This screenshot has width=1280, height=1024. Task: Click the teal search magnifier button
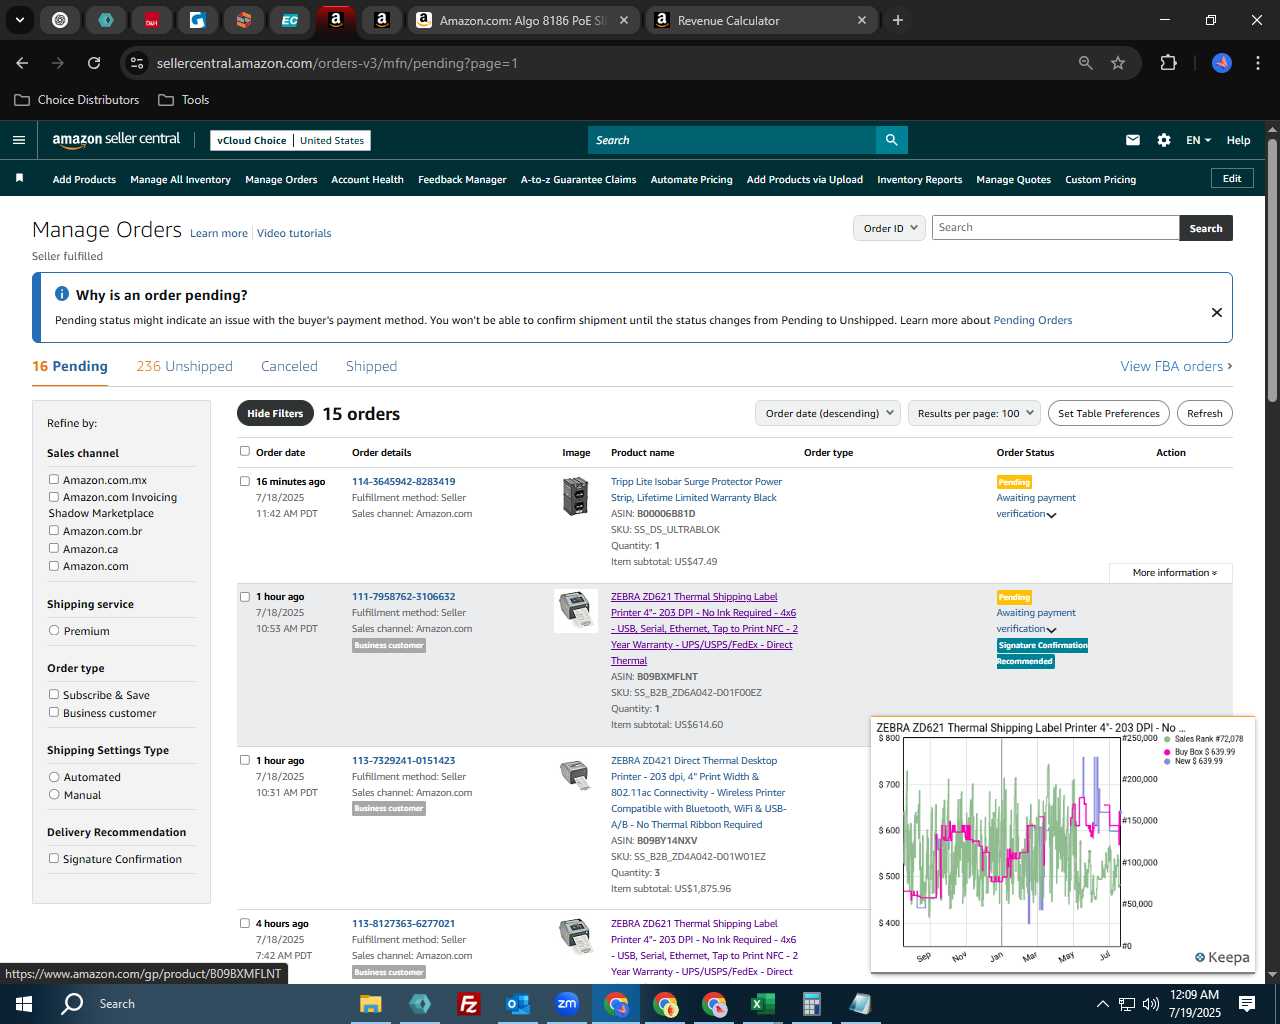[x=891, y=140]
